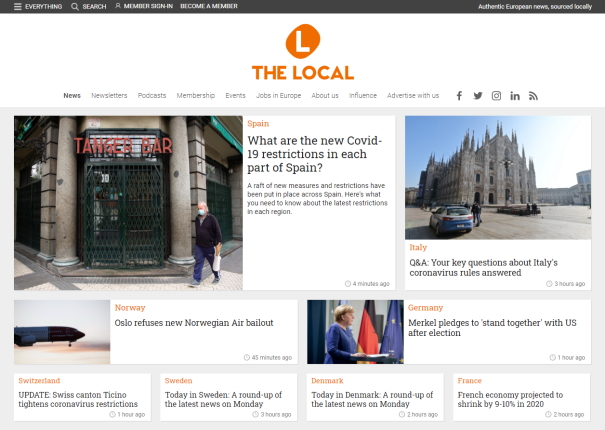
Task: Open the Everything hamburger menu icon
Action: coord(17,7)
